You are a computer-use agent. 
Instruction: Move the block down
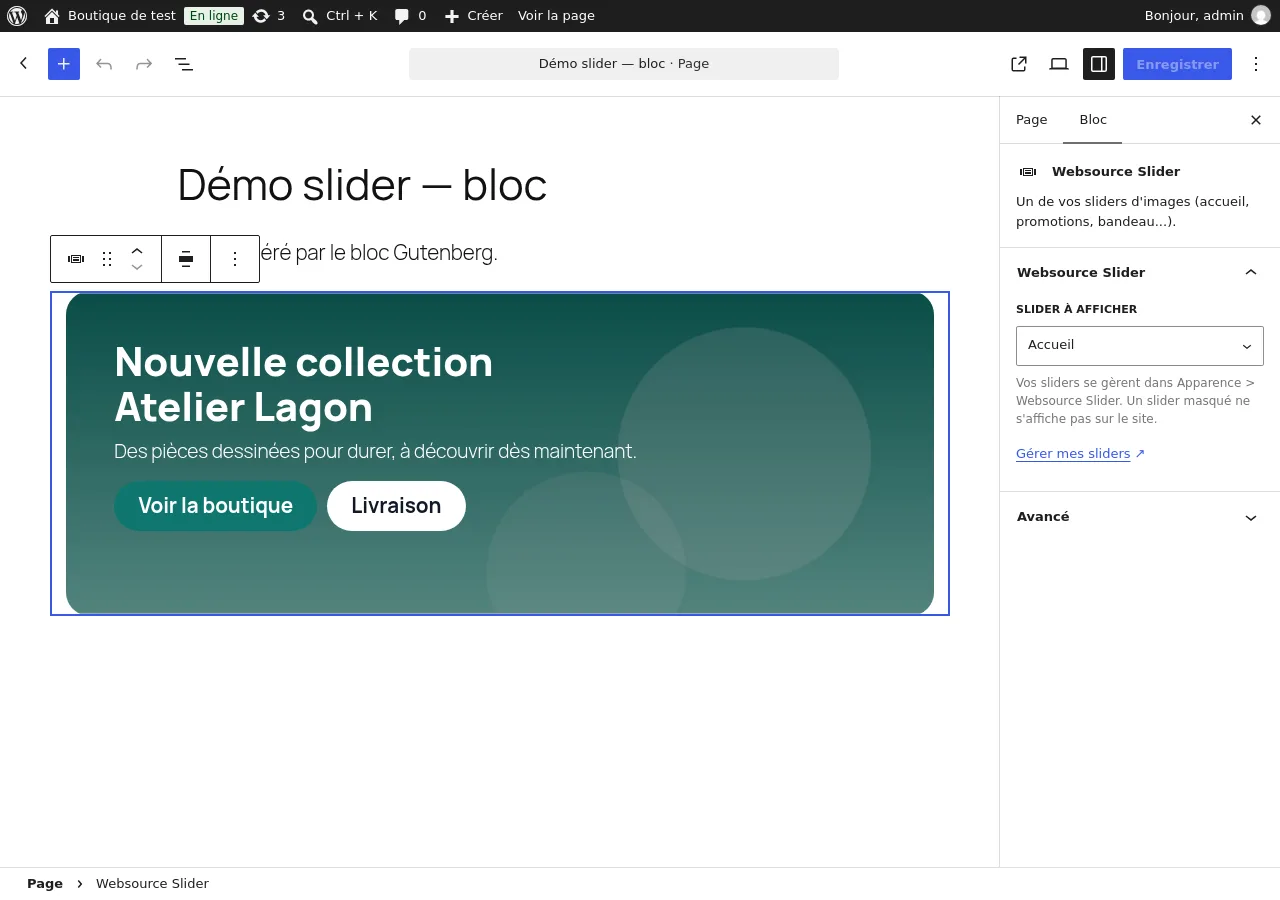tap(137, 267)
